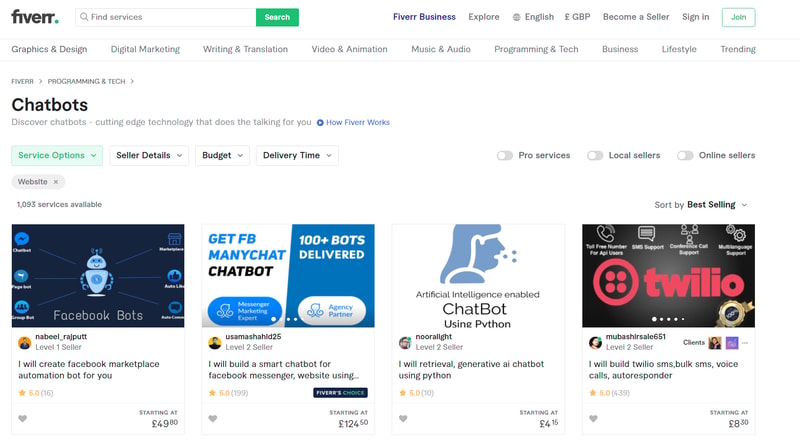
Task: Open the FB Manychat Chatbot thumbnail
Action: tap(288, 276)
